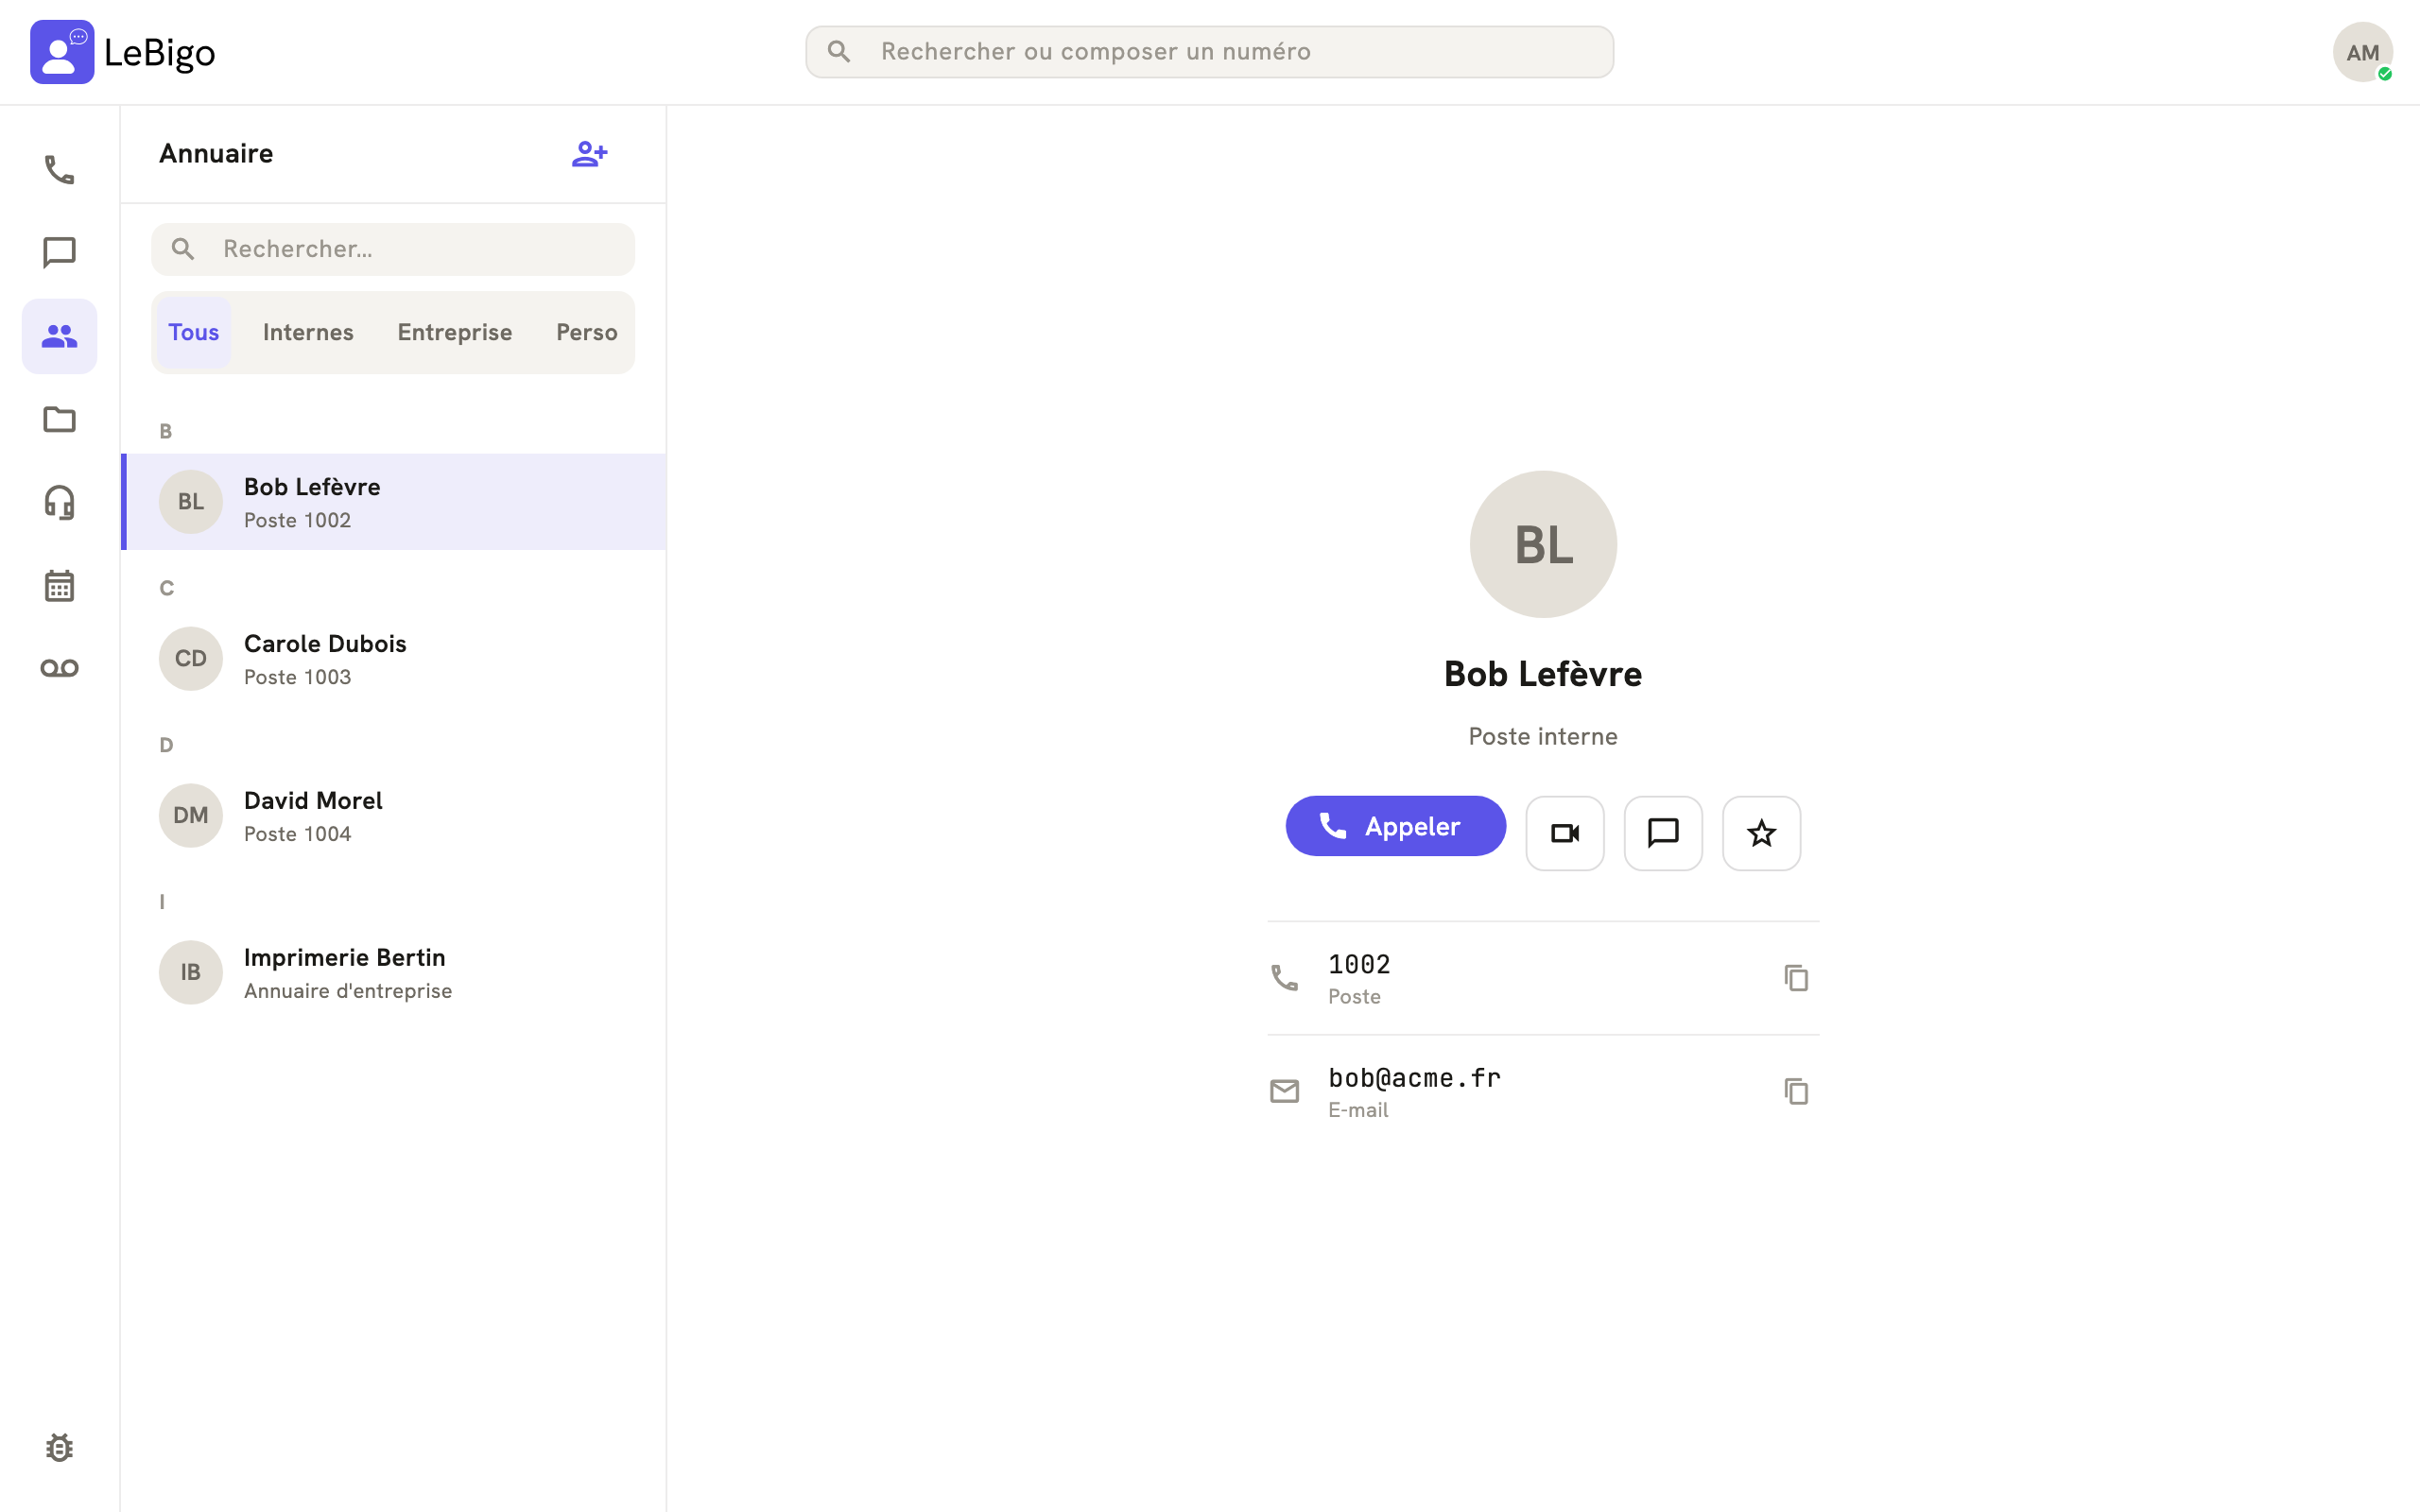This screenshot has width=2420, height=1512.
Task: Open the phone calls sidebar icon
Action: [x=59, y=170]
